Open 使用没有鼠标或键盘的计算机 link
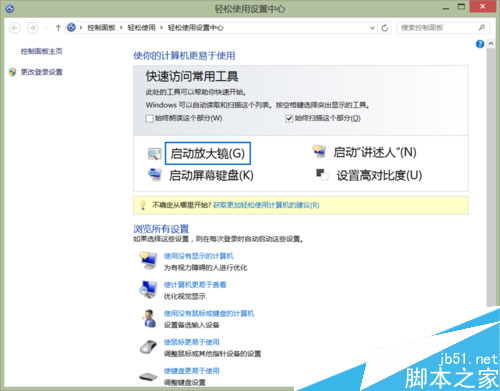Screen dimensions: 500x391 (209, 313)
